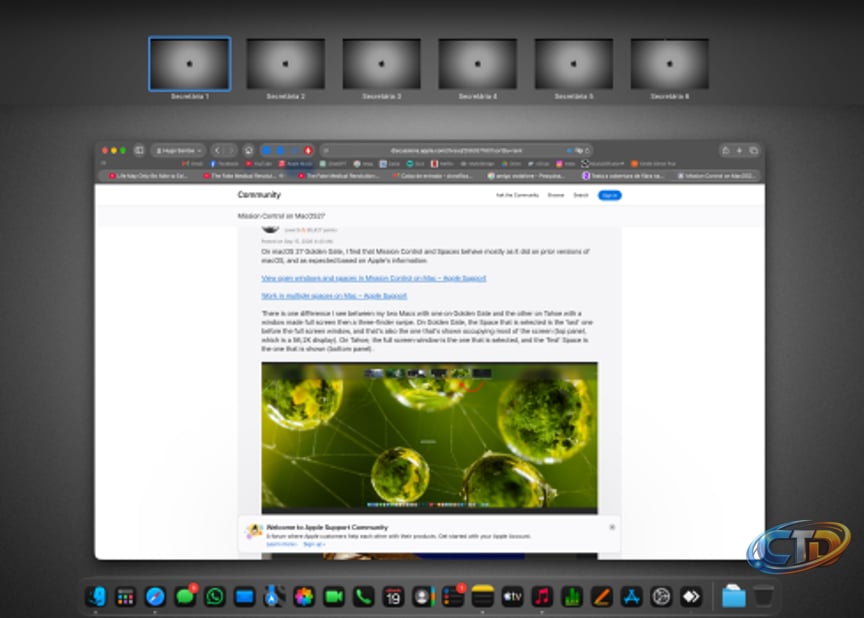Click the Safari address bar
Screen dimensions: 864x618
[456, 150]
